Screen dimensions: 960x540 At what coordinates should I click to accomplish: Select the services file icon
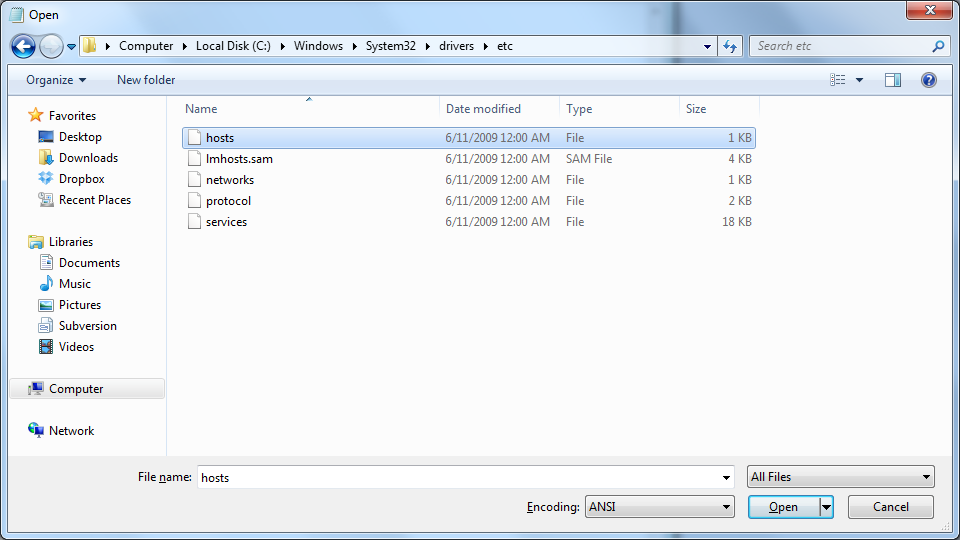tap(195, 222)
